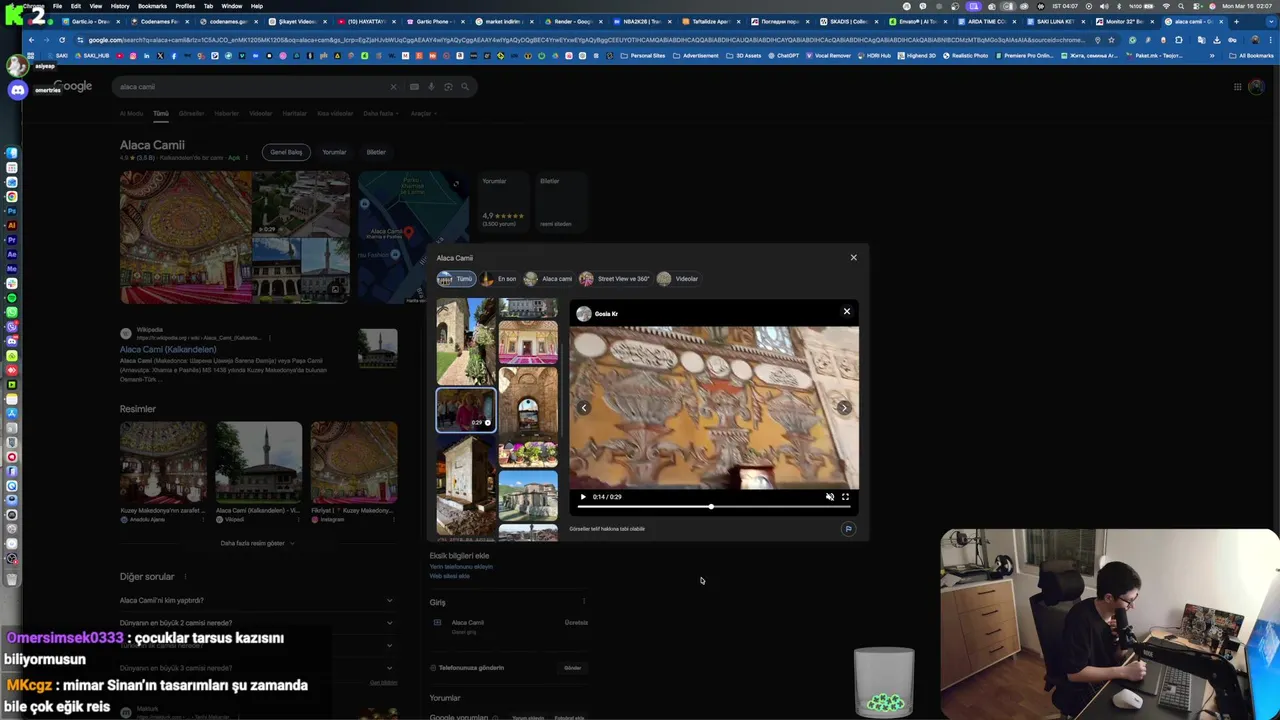Select the En son photo filter chip
The image size is (1280, 720).
pos(499,279)
